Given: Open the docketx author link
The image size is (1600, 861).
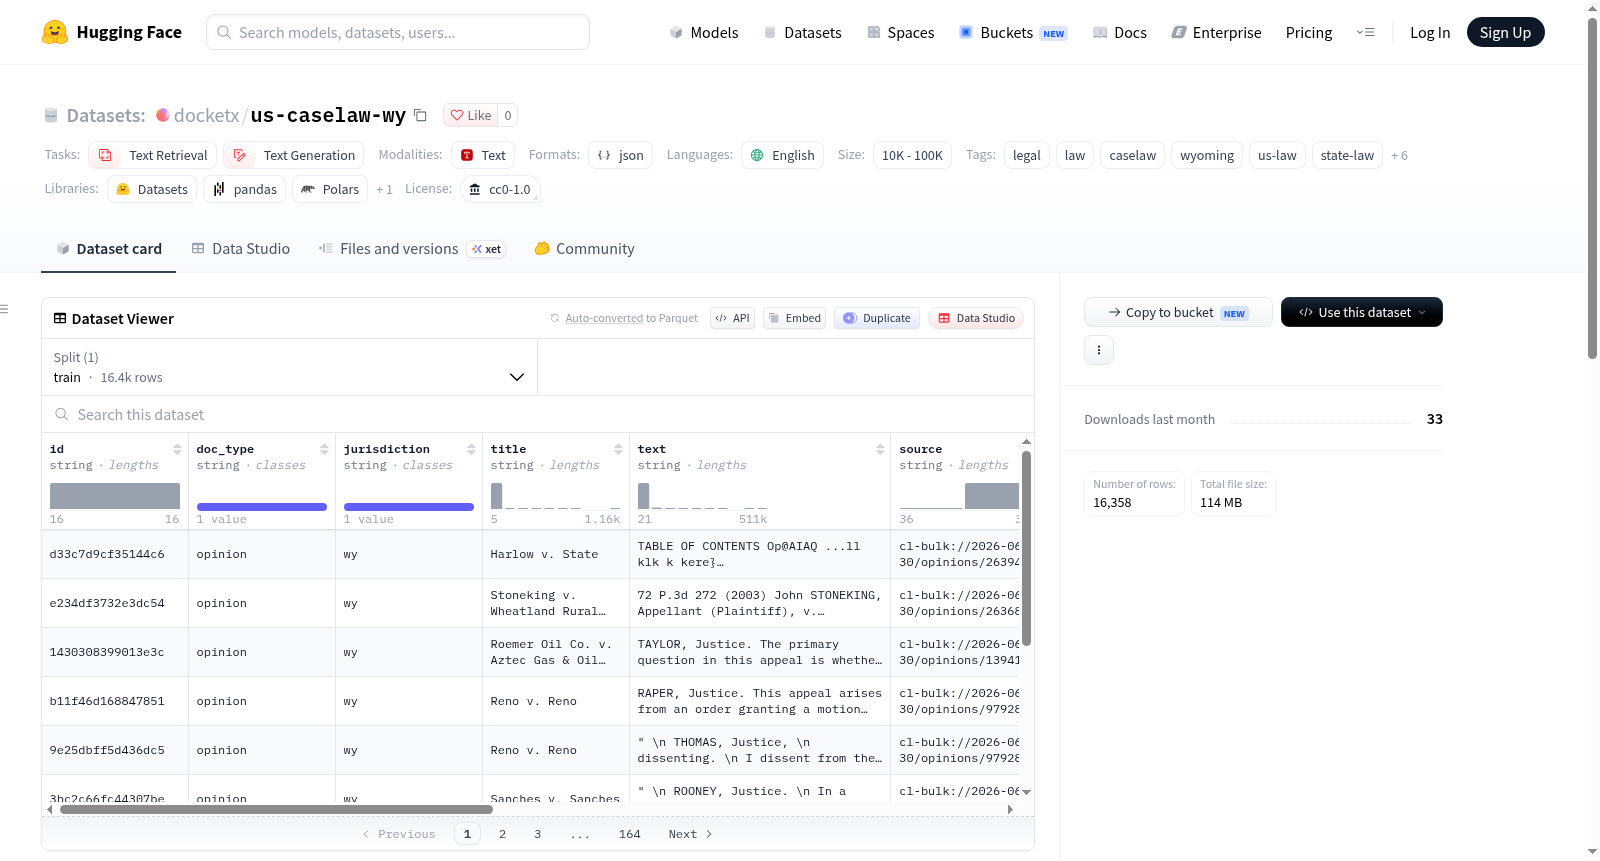Looking at the screenshot, I should click(x=206, y=115).
